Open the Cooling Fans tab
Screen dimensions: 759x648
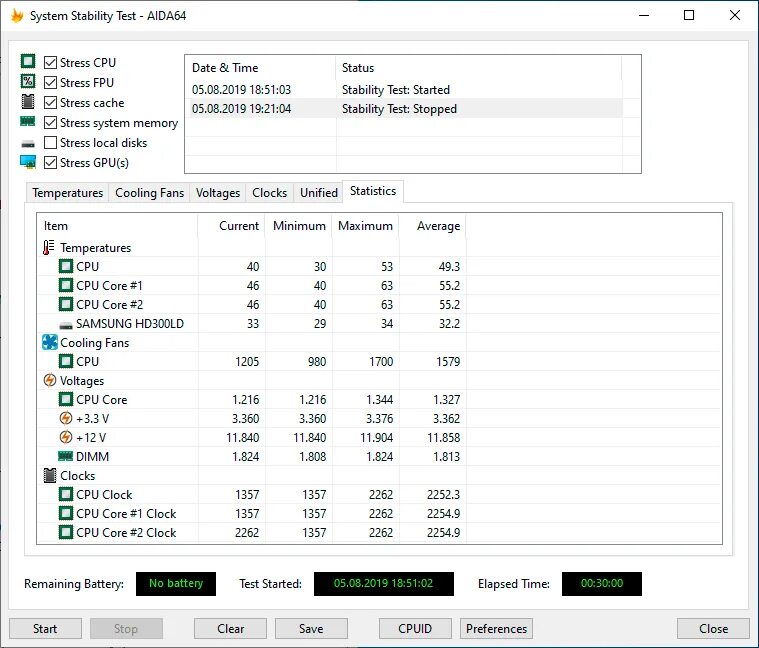tap(150, 193)
